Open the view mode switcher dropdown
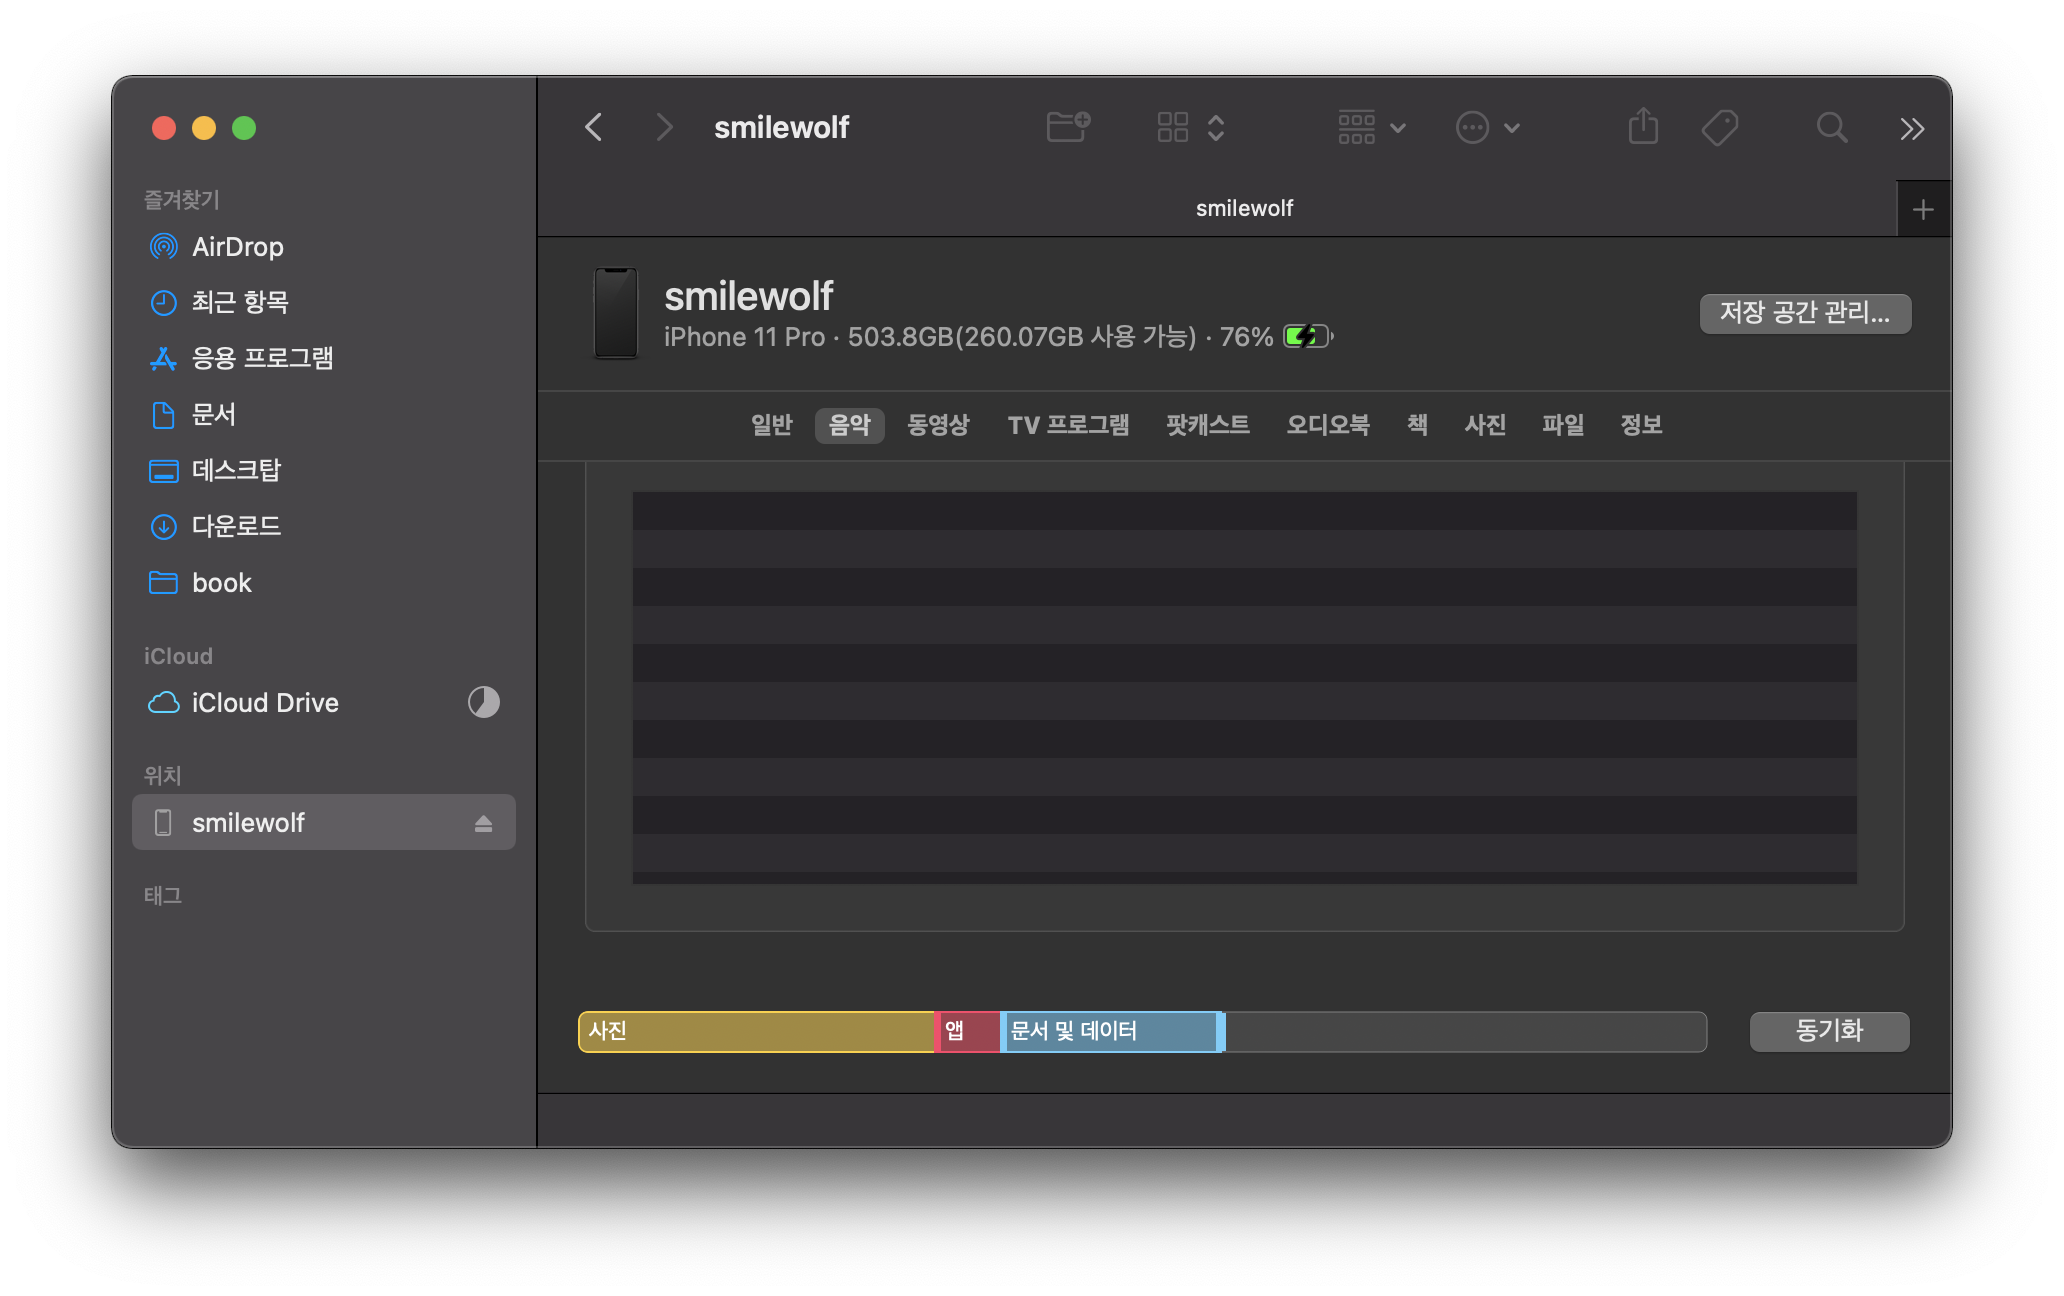Viewport: 2064px width, 1296px height. point(1190,127)
